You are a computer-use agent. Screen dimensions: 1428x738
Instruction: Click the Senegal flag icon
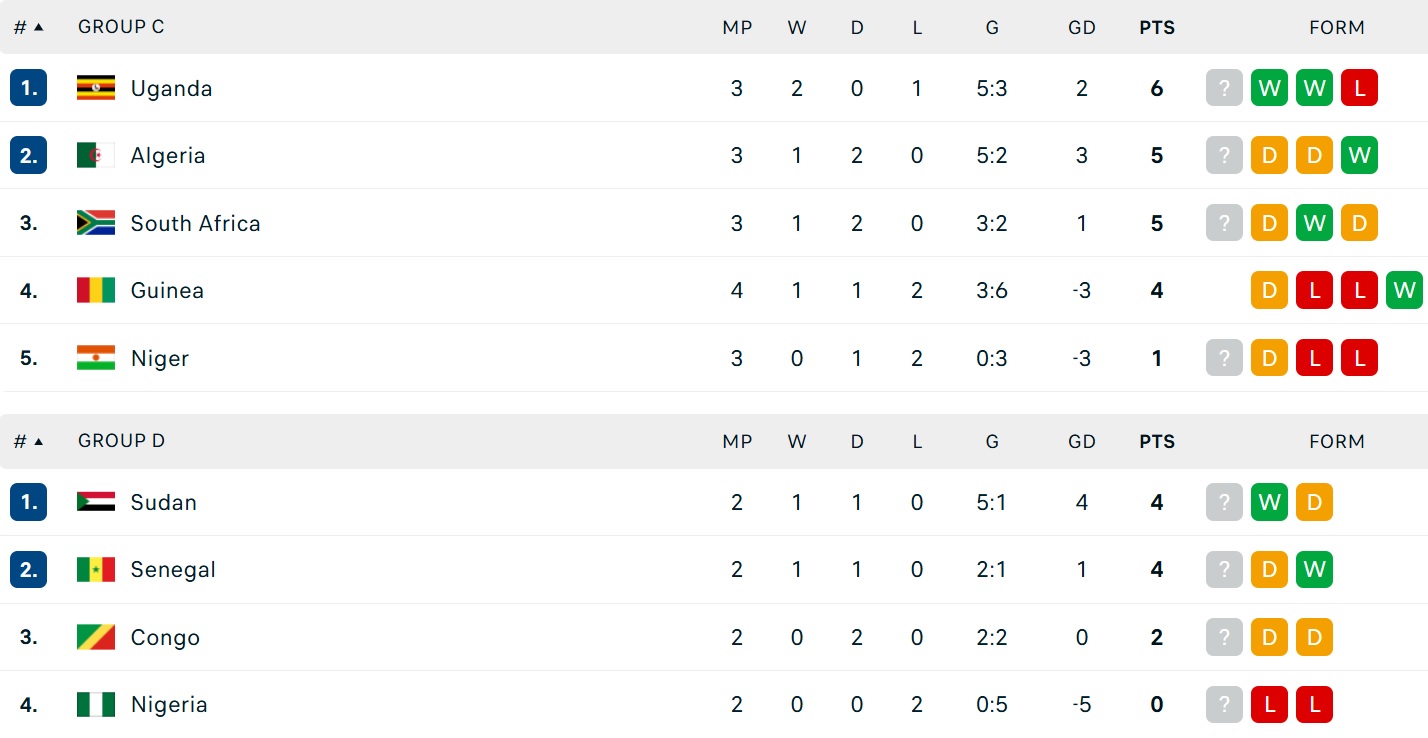click(x=96, y=570)
